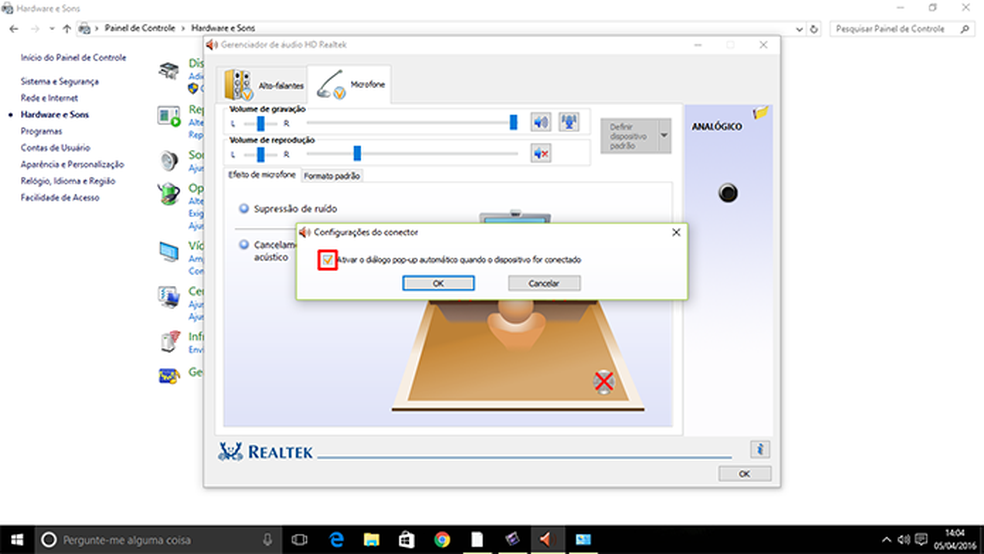Open Contas de Usuário link
Screen dimensions: 984x554
pyautogui.click(x=55, y=147)
